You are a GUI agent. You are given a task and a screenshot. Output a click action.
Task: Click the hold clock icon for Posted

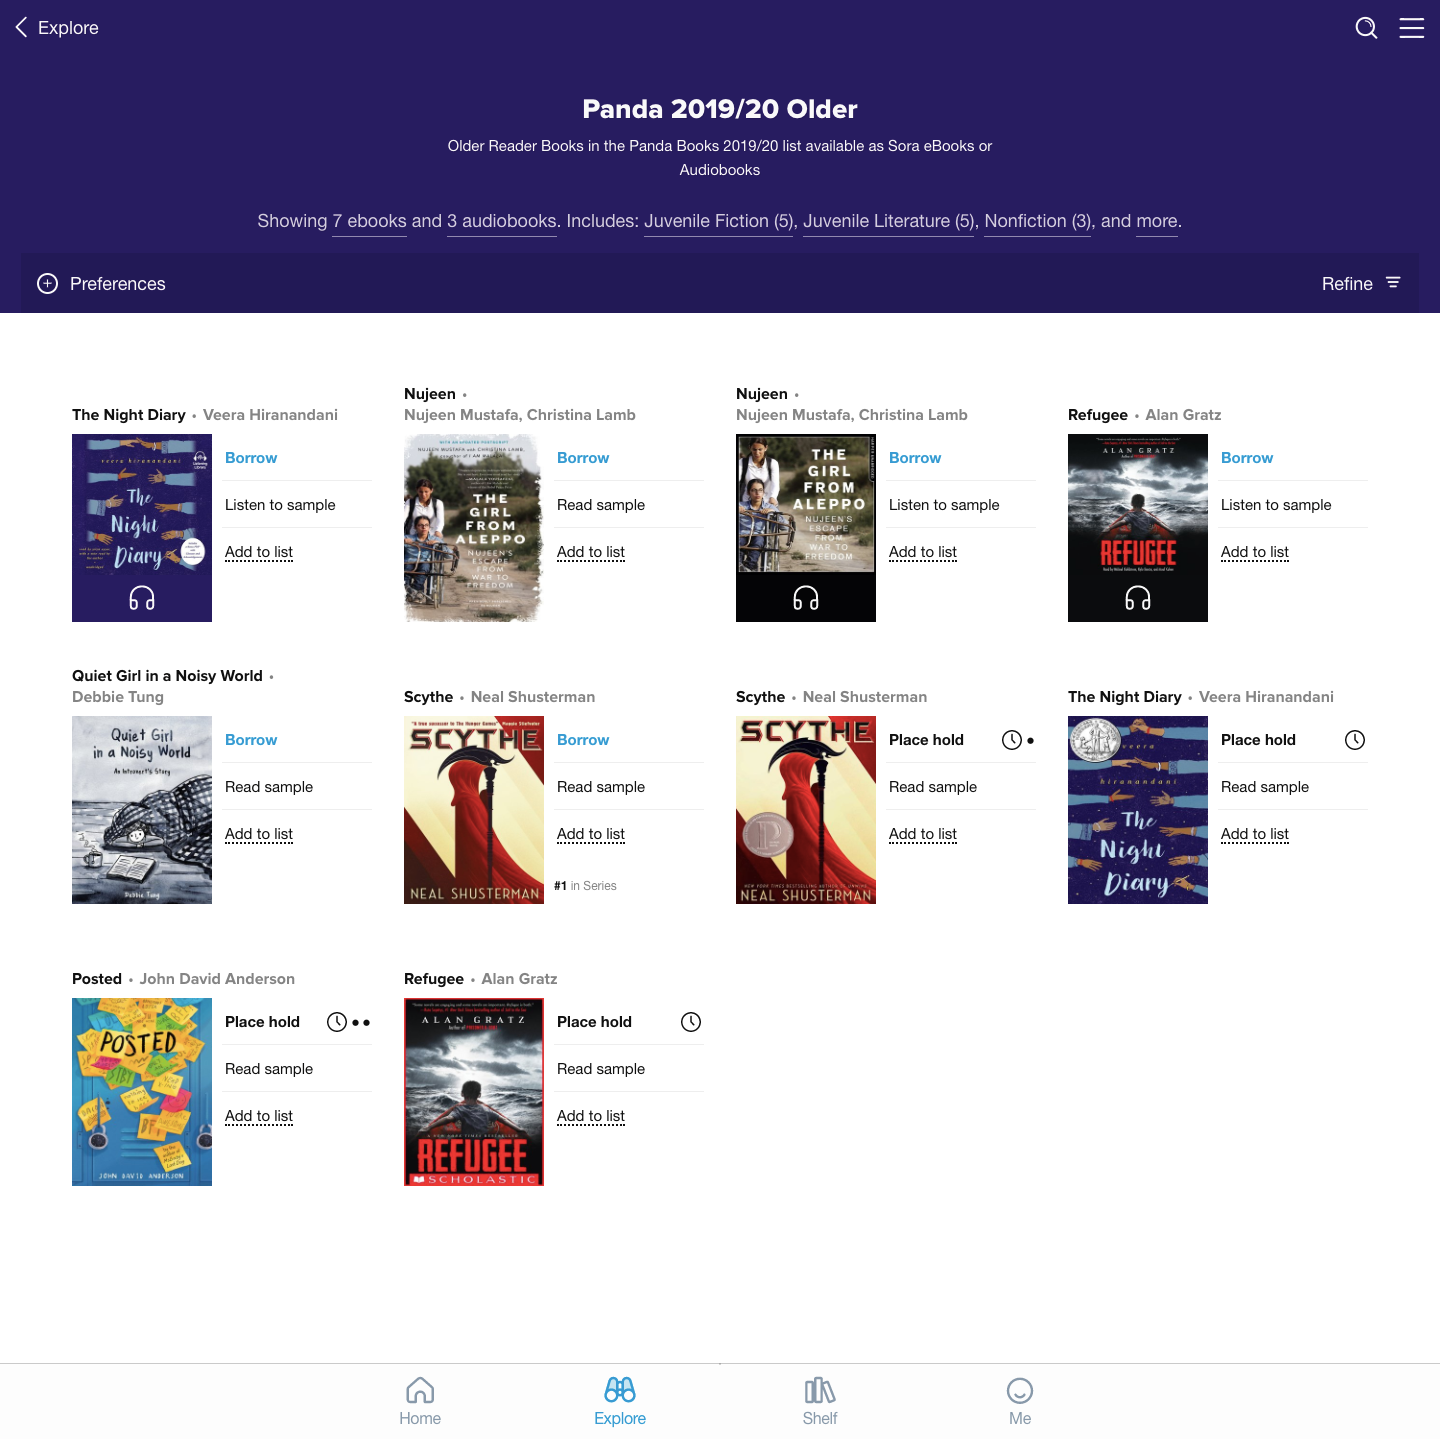(337, 1022)
